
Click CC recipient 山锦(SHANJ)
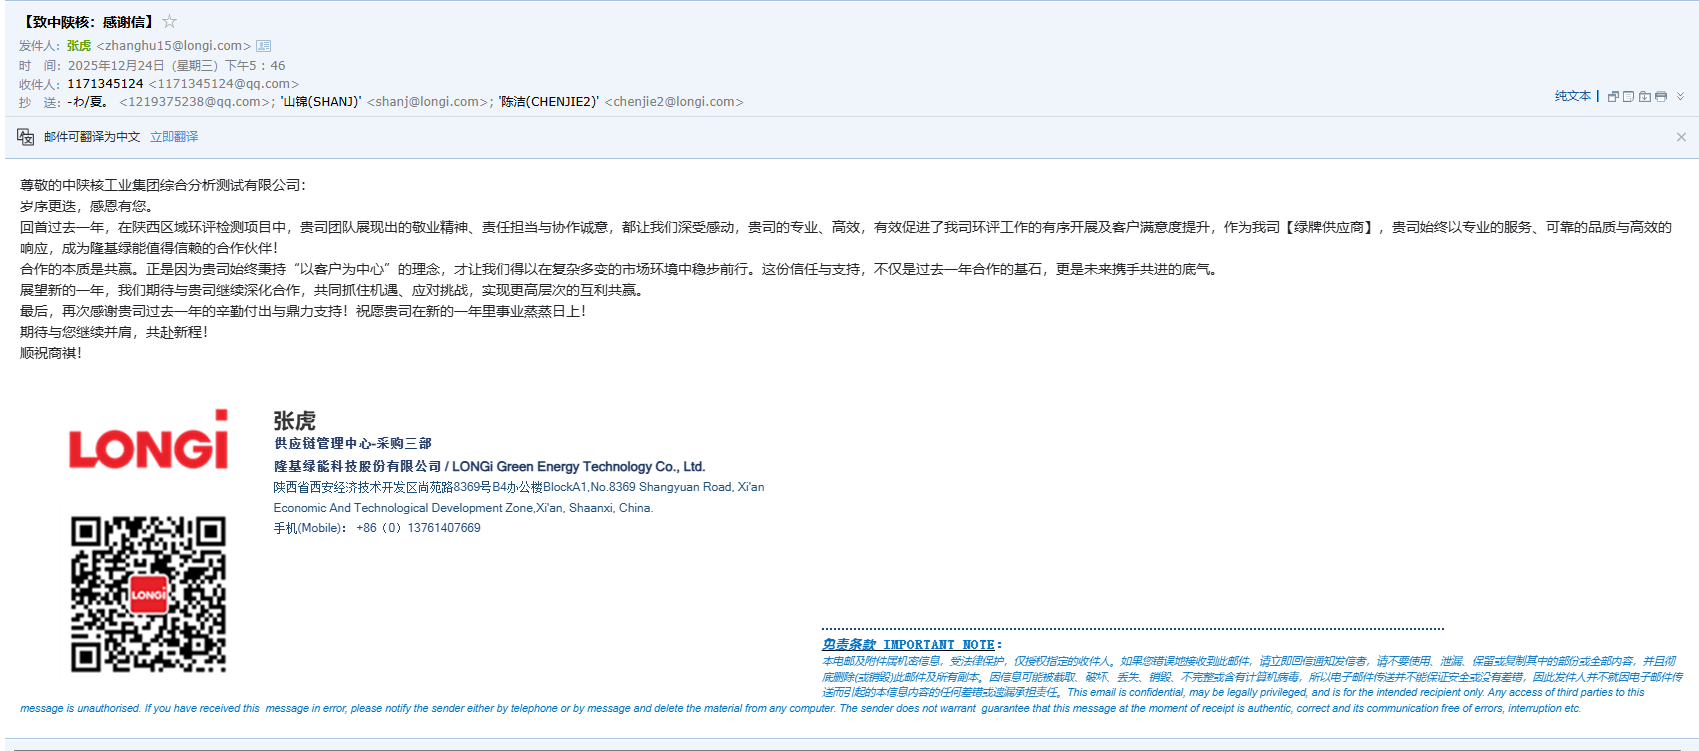tap(320, 102)
